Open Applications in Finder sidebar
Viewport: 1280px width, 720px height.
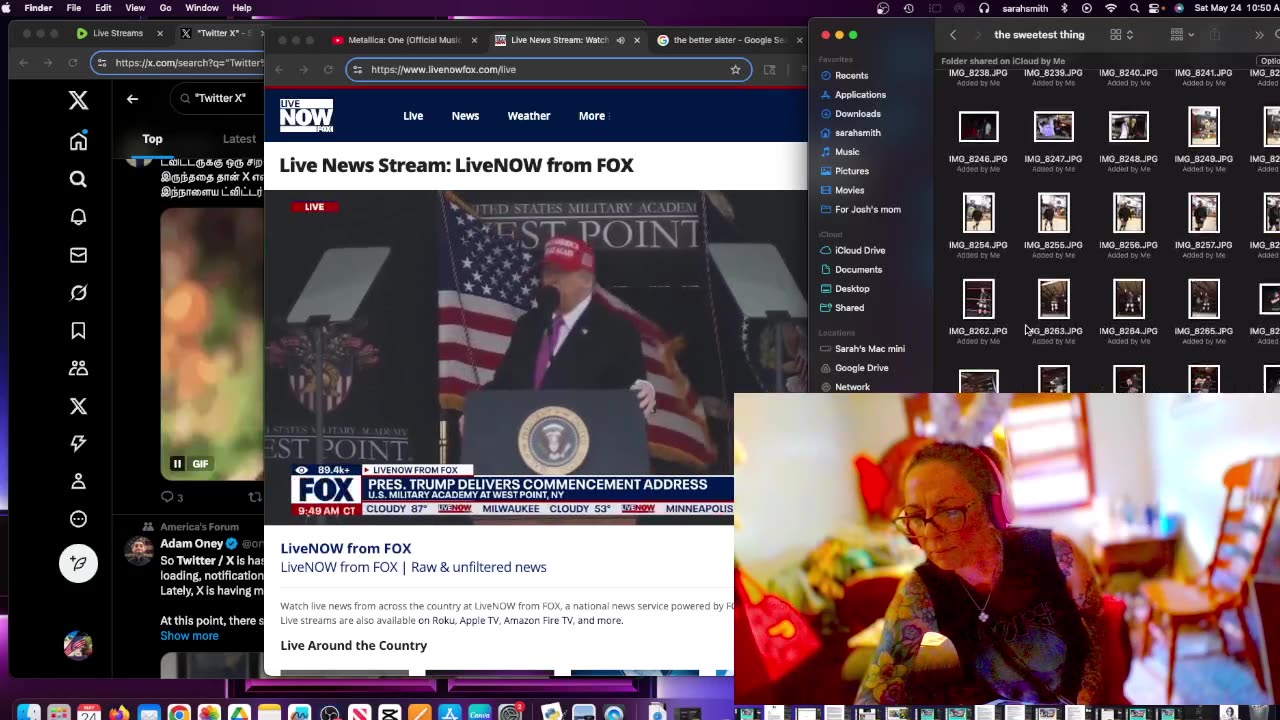point(860,94)
